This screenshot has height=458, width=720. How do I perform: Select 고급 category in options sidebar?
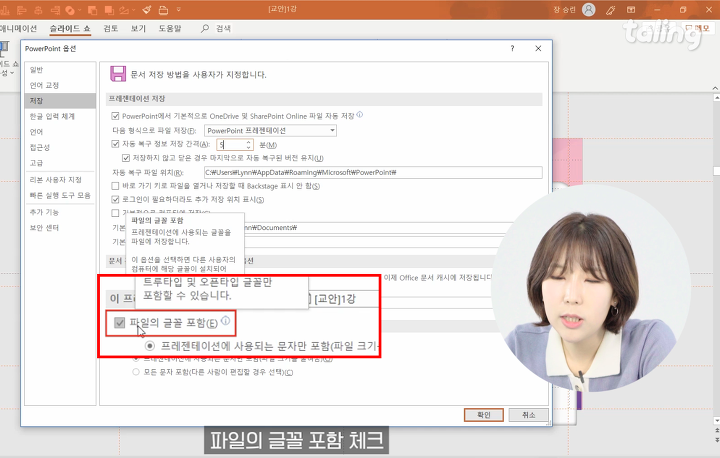[x=60, y=163]
